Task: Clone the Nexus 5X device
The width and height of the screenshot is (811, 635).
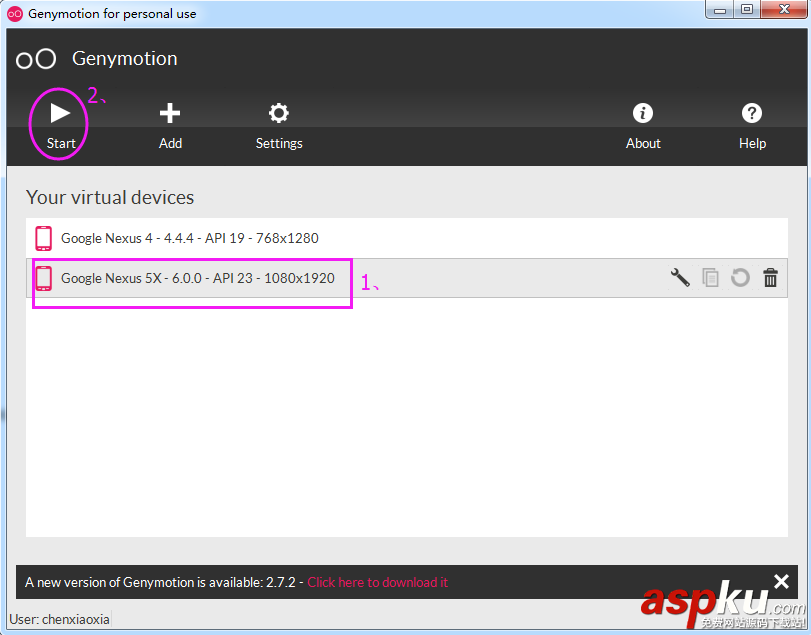Action: click(710, 278)
